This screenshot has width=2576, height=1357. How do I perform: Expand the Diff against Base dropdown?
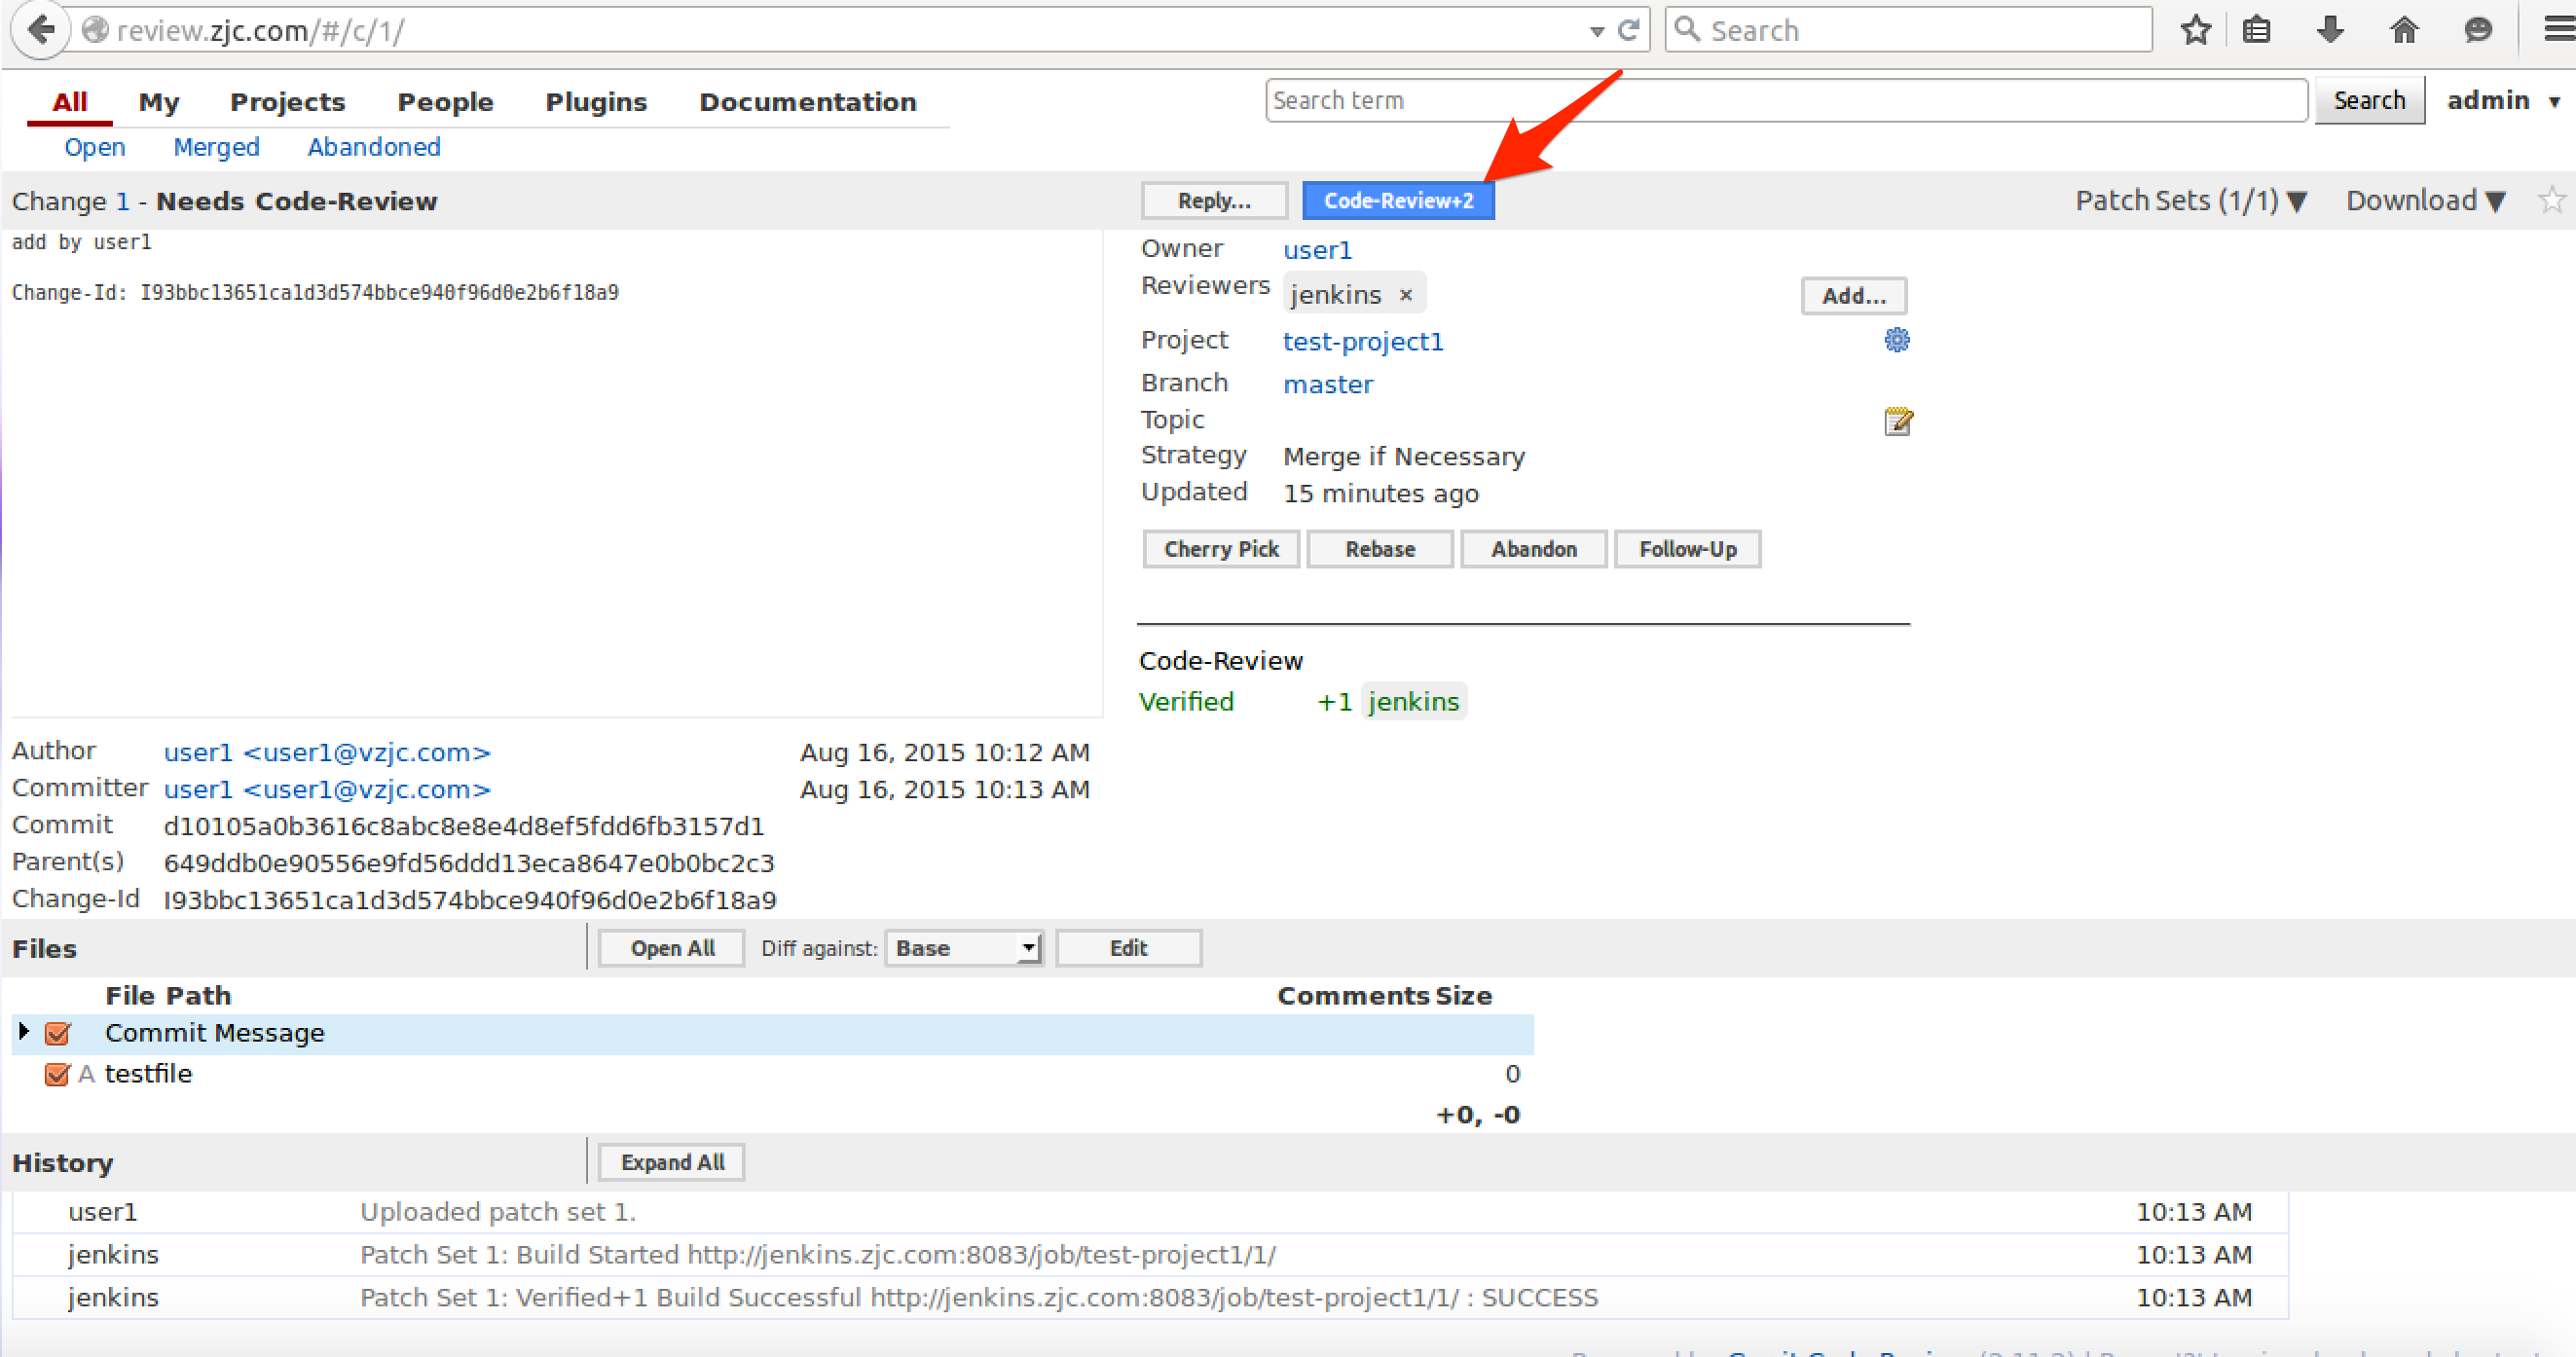pyautogui.click(x=961, y=946)
